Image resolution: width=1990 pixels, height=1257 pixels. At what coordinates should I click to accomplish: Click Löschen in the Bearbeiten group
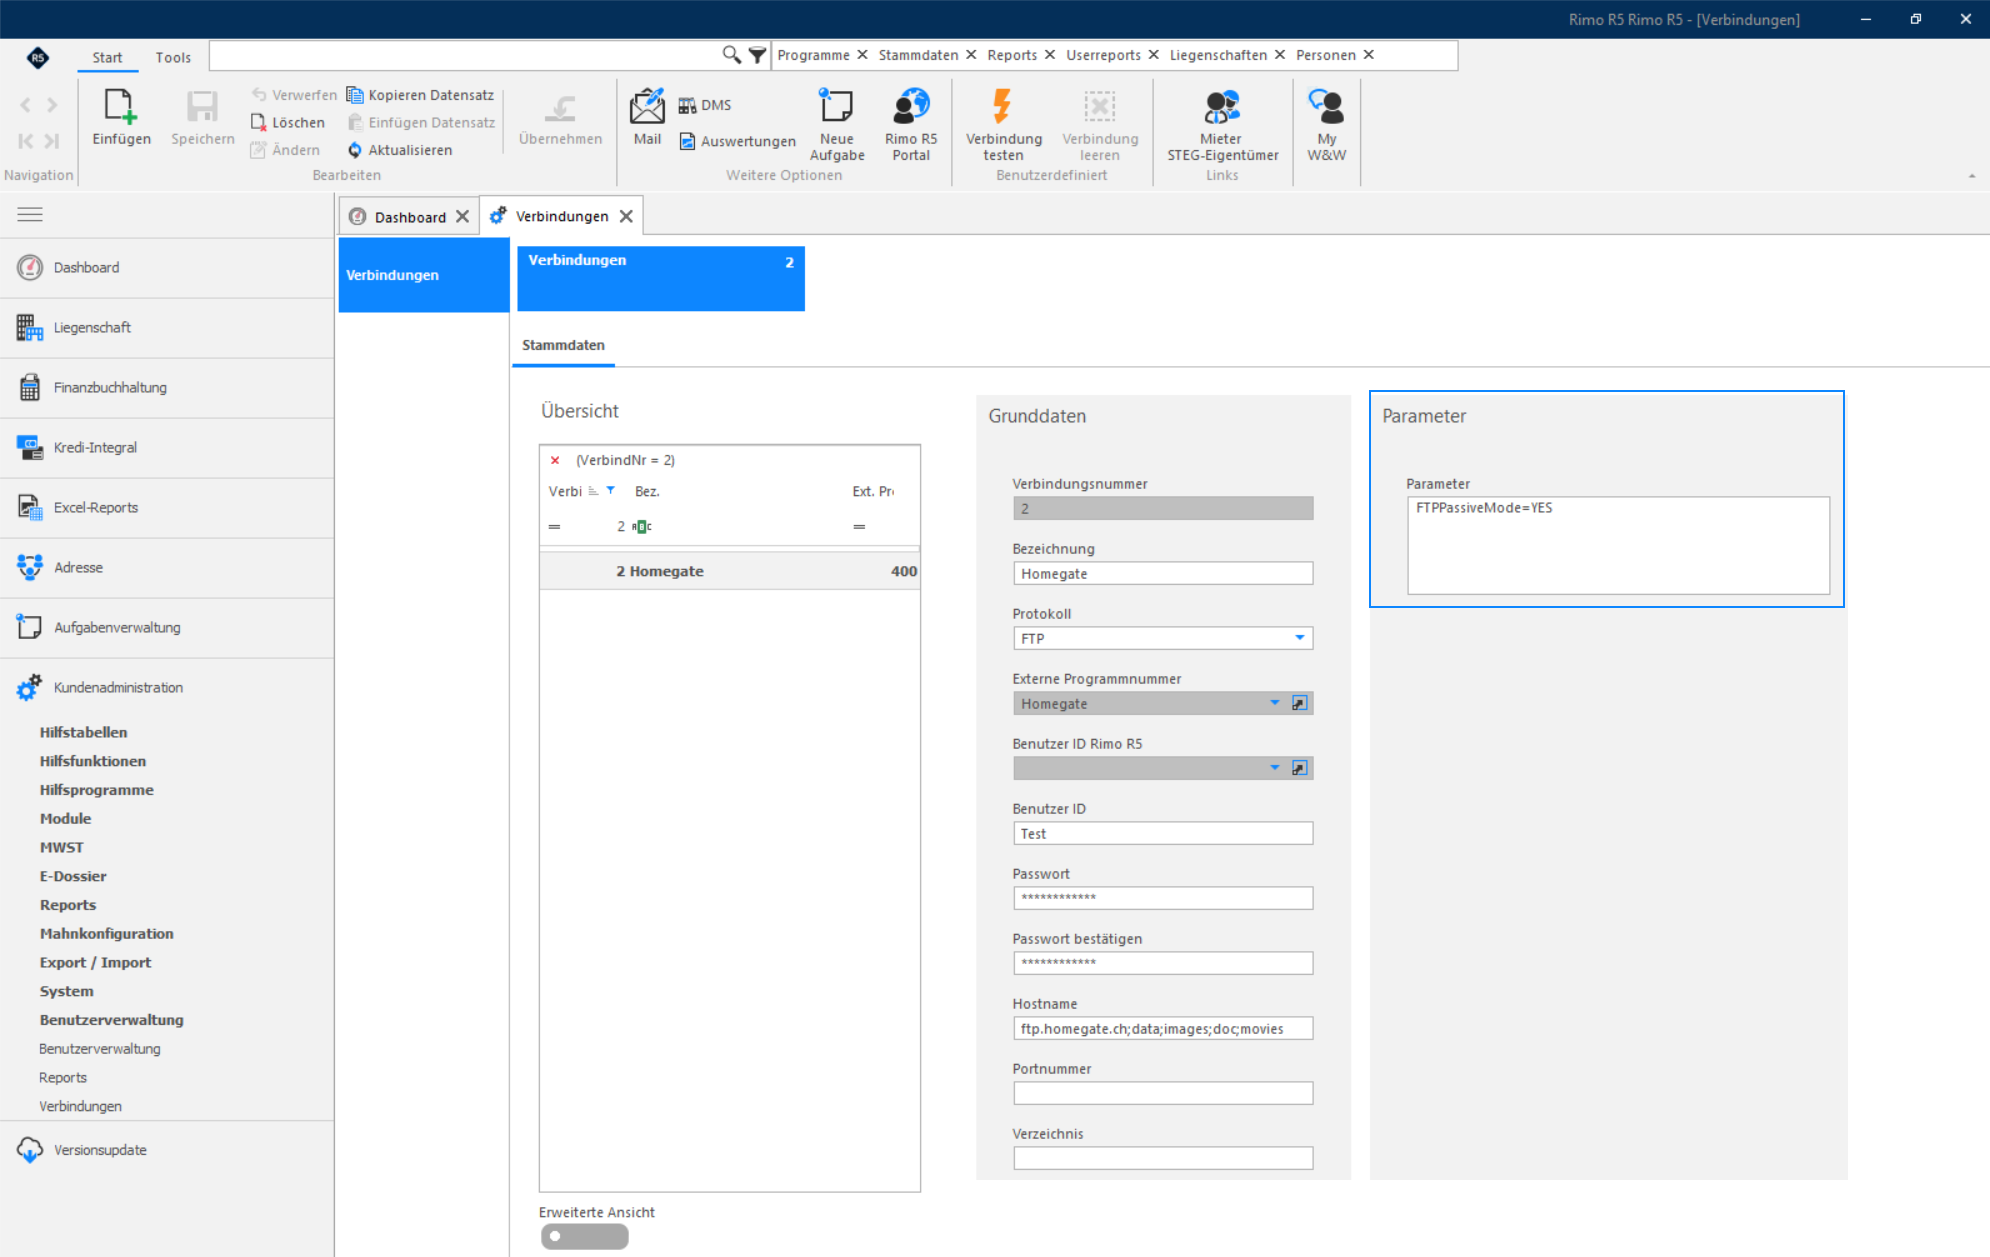coord(288,122)
